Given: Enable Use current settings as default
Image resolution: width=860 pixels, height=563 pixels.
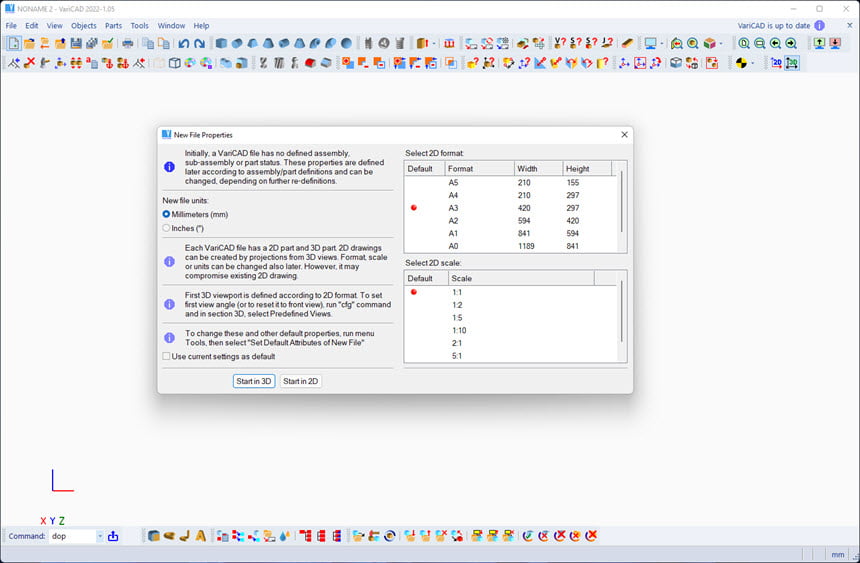Looking at the screenshot, I should point(166,356).
